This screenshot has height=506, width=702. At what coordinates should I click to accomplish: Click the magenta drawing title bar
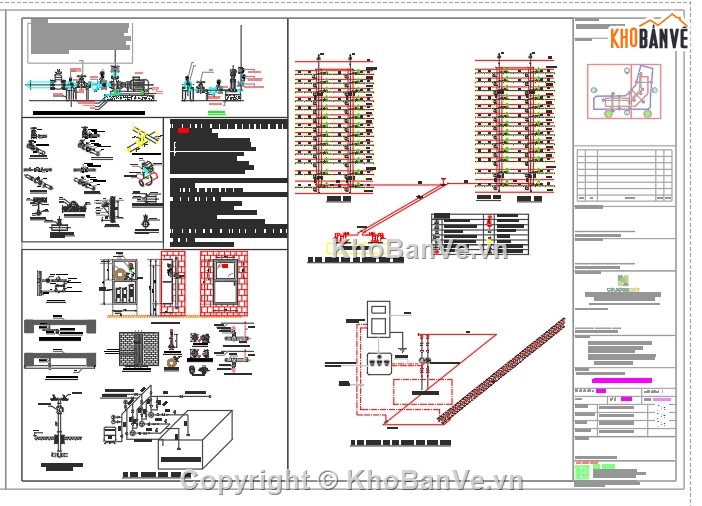coord(622,381)
